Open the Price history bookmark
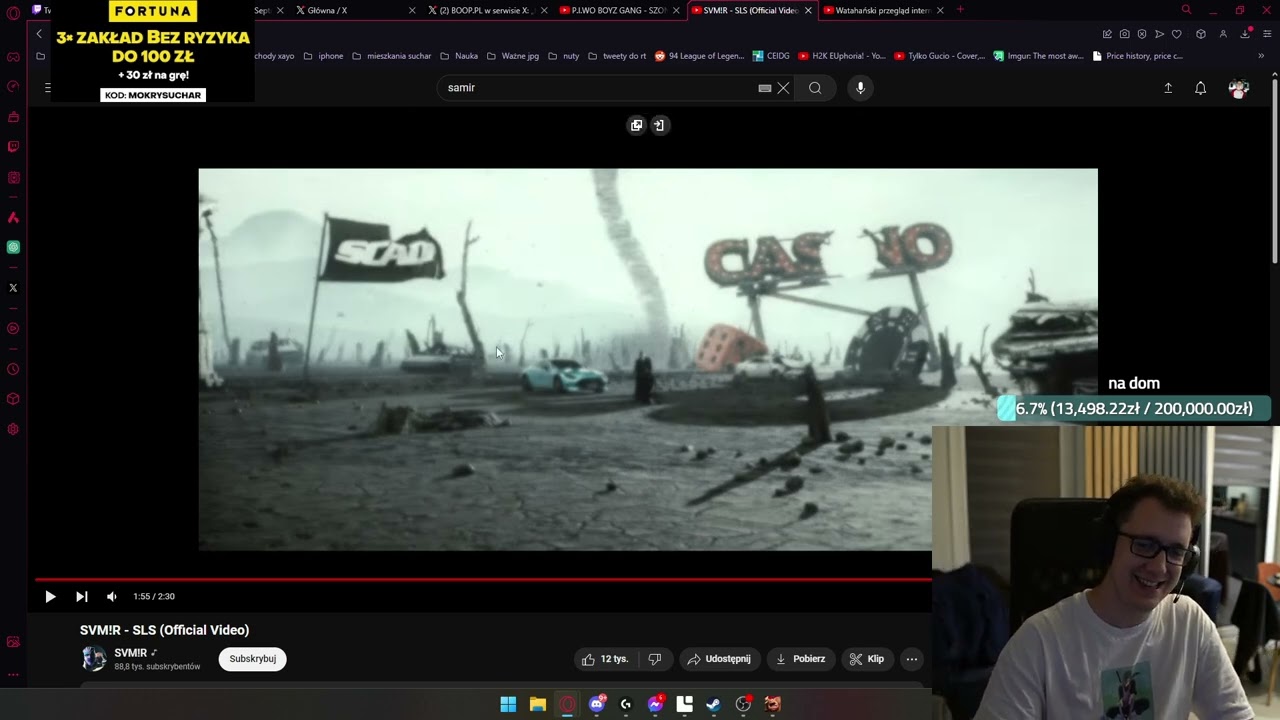The height and width of the screenshot is (720, 1280). (1137, 56)
